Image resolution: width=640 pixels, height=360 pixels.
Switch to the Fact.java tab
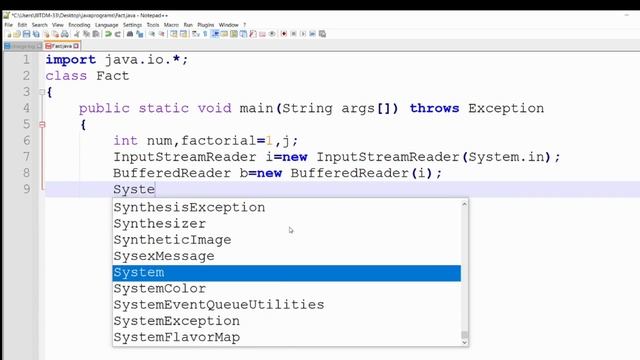pyautogui.click(x=62, y=46)
